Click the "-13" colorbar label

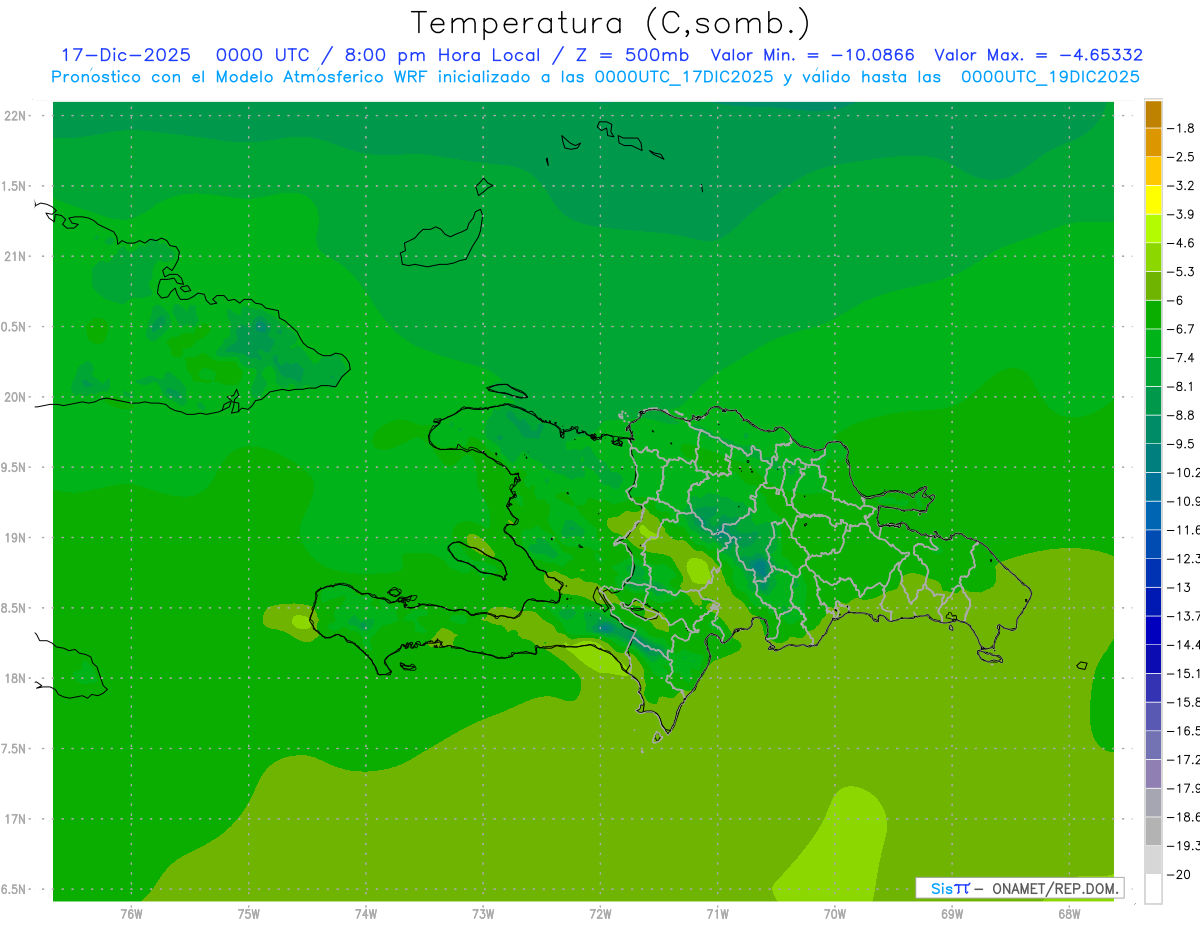point(1180,587)
